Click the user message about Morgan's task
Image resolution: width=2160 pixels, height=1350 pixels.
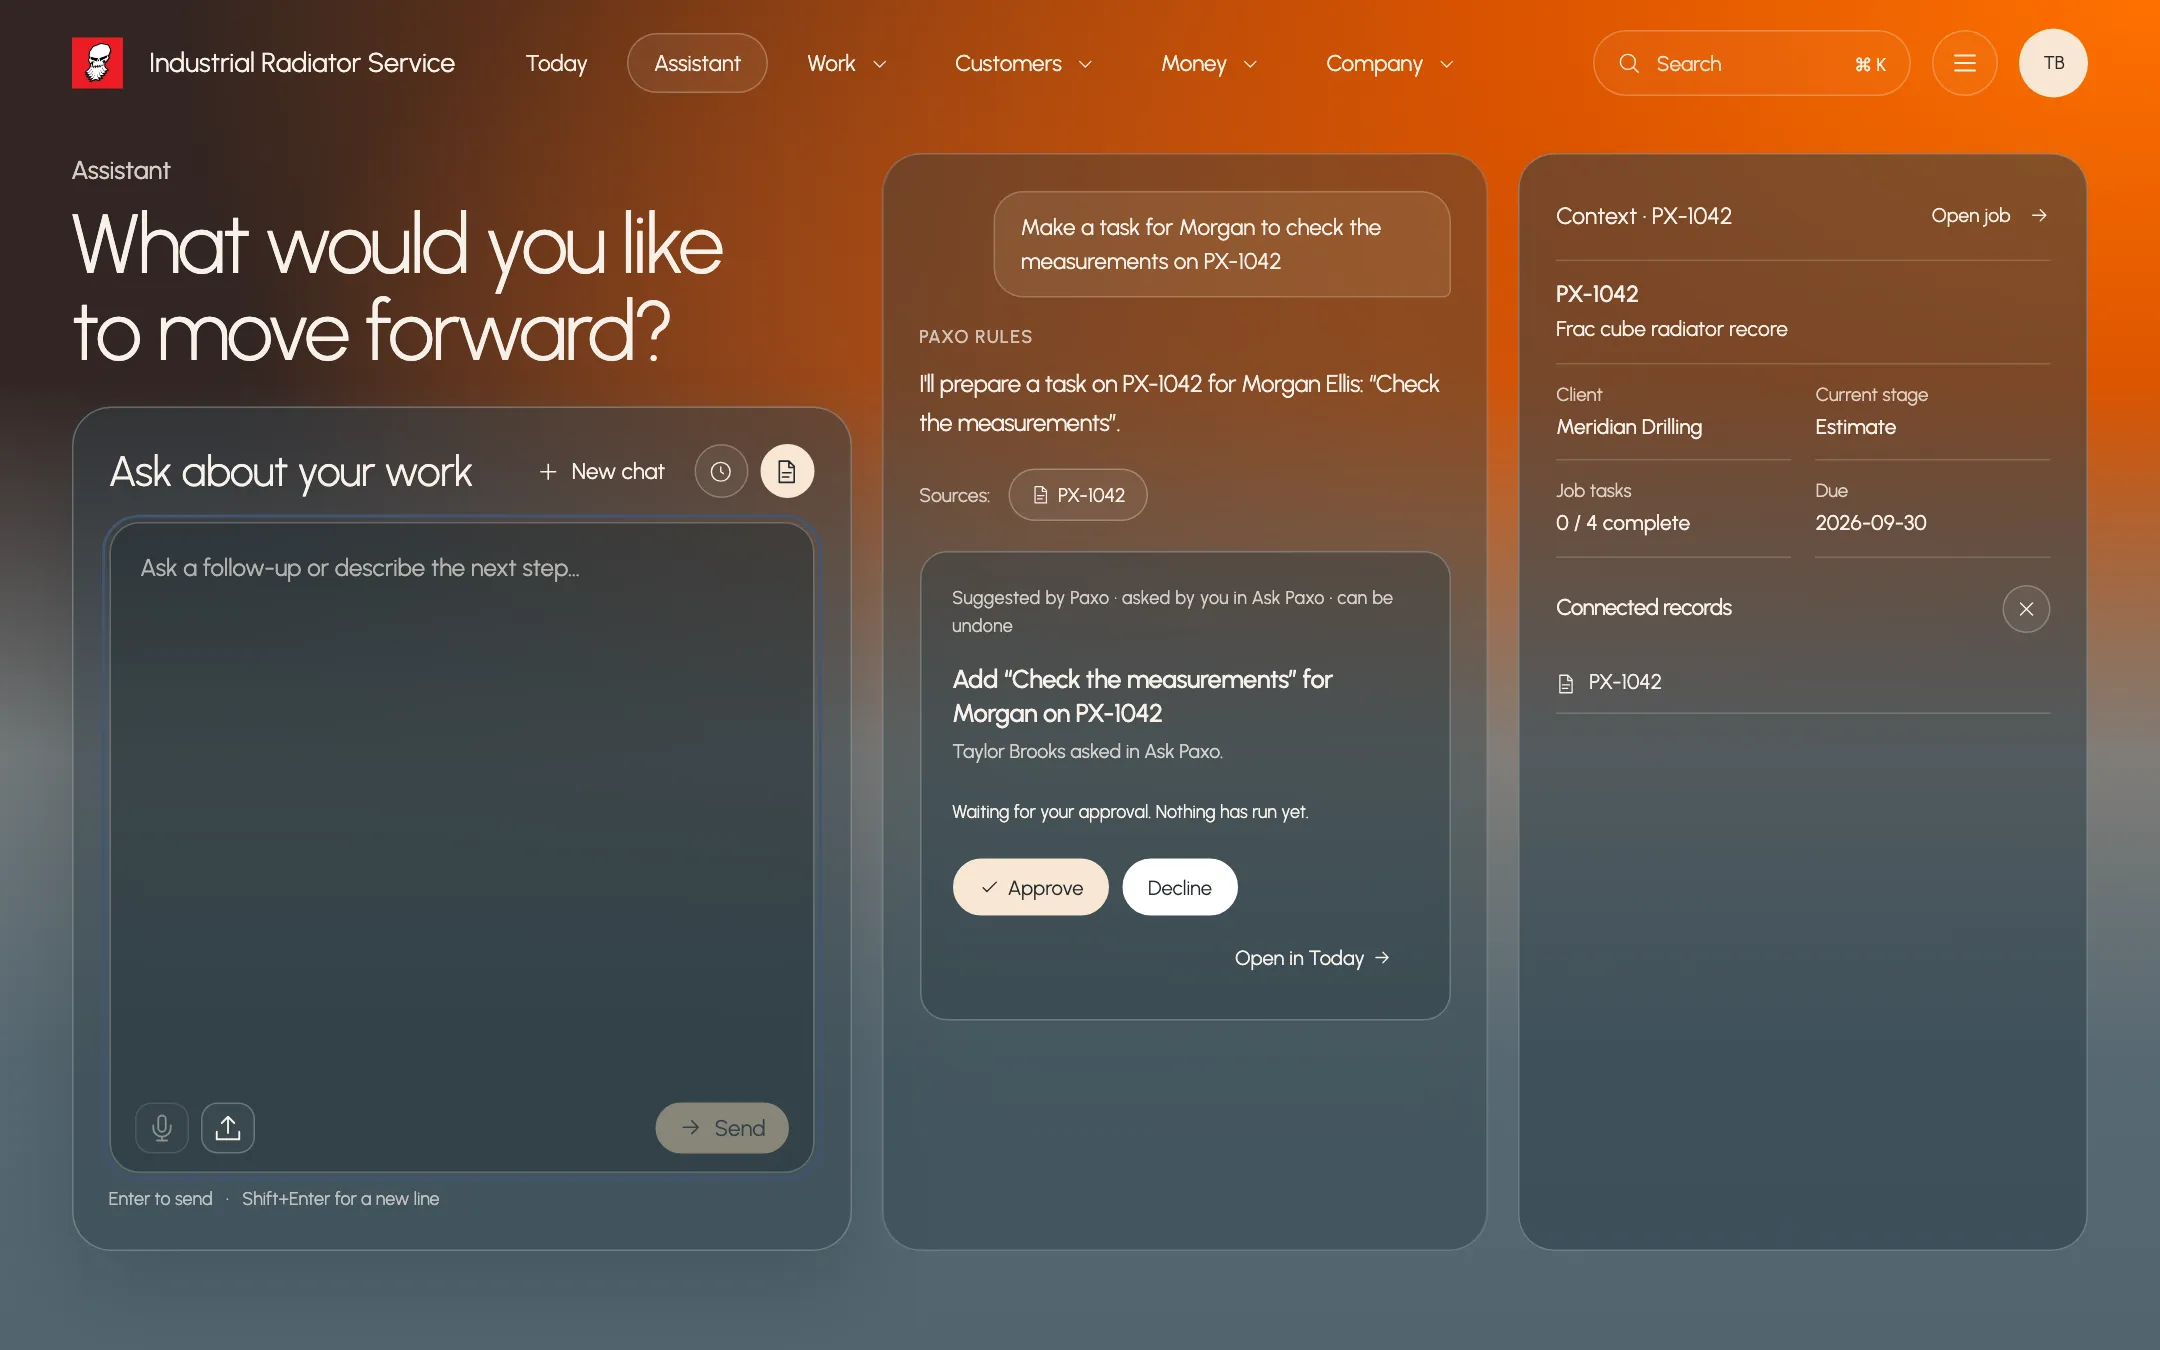coord(1221,244)
